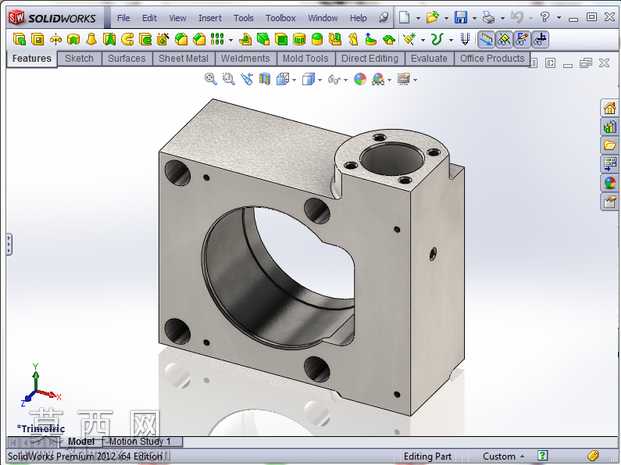
Task: Click the Edit Appearance color ball icon
Action: tap(360, 79)
